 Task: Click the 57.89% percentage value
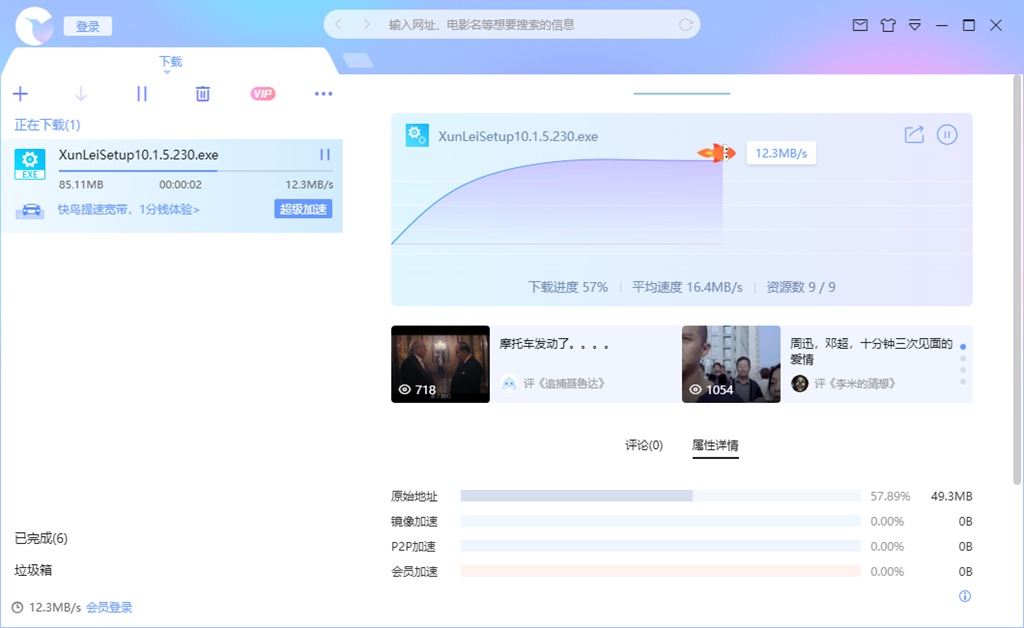(890, 496)
